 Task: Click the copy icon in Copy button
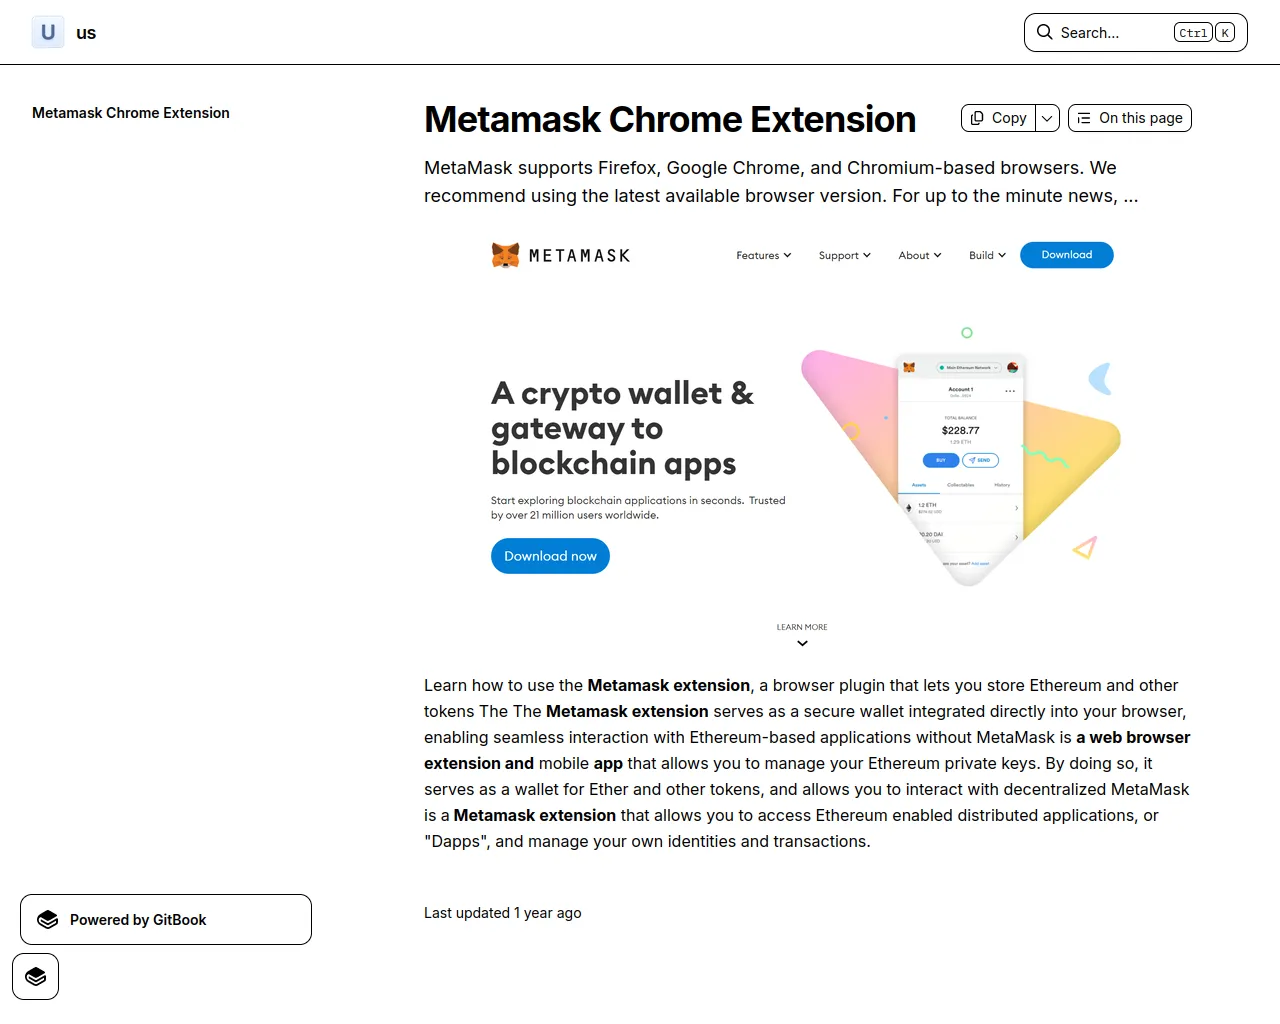[x=977, y=118]
